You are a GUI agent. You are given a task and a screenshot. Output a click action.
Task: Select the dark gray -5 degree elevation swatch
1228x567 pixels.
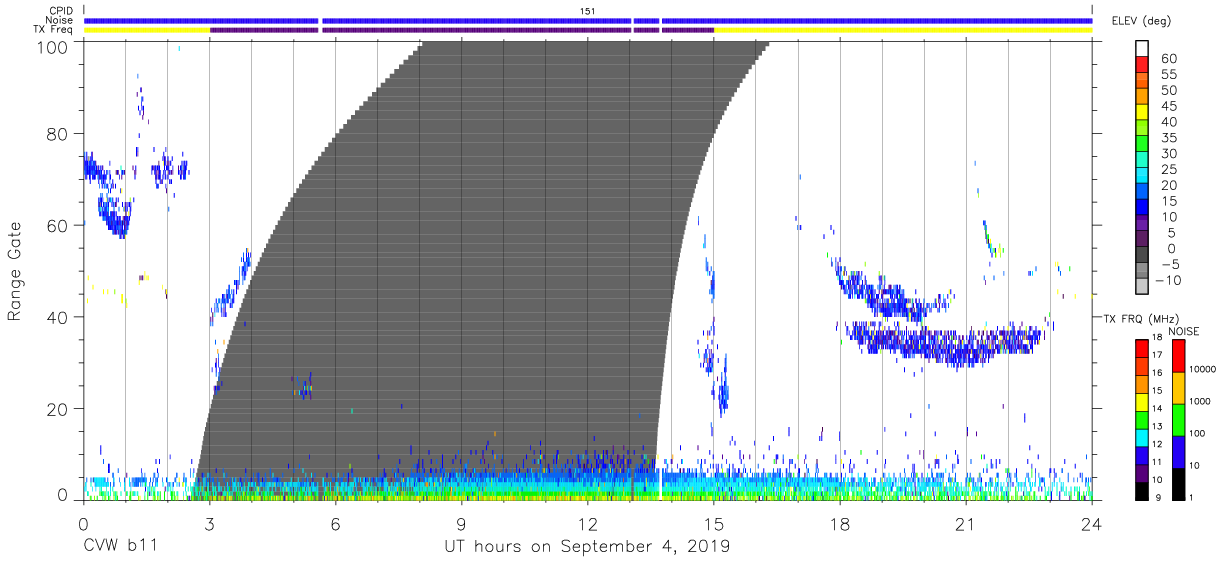coord(1142,255)
